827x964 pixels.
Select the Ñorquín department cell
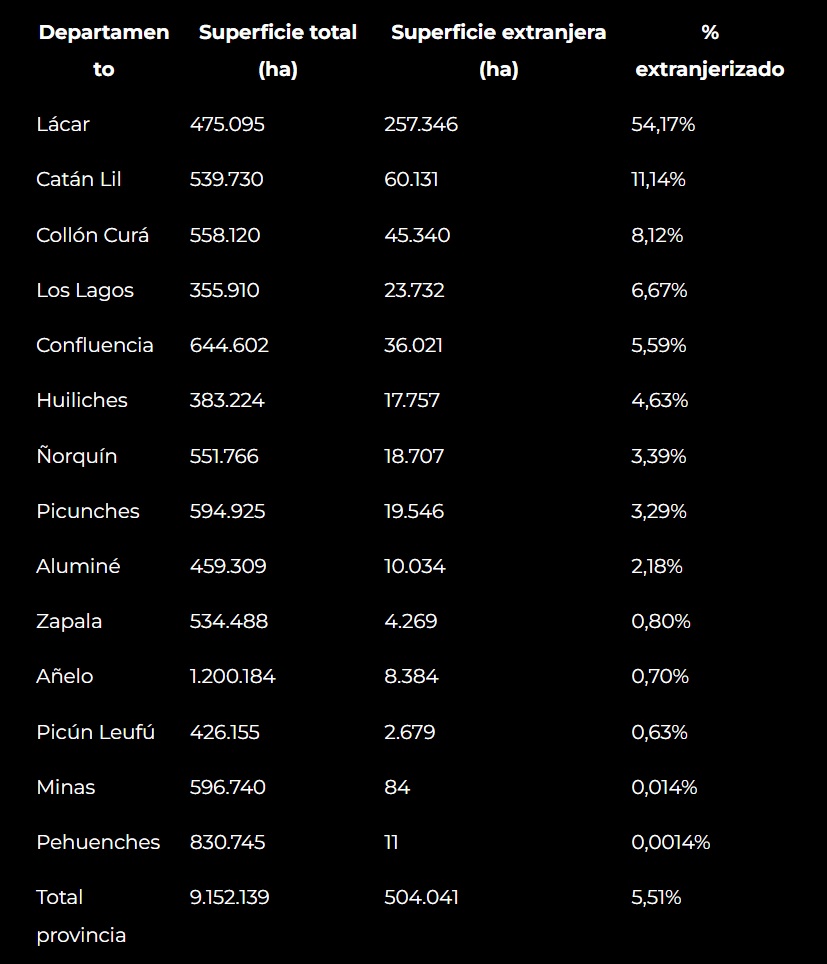click(x=77, y=456)
